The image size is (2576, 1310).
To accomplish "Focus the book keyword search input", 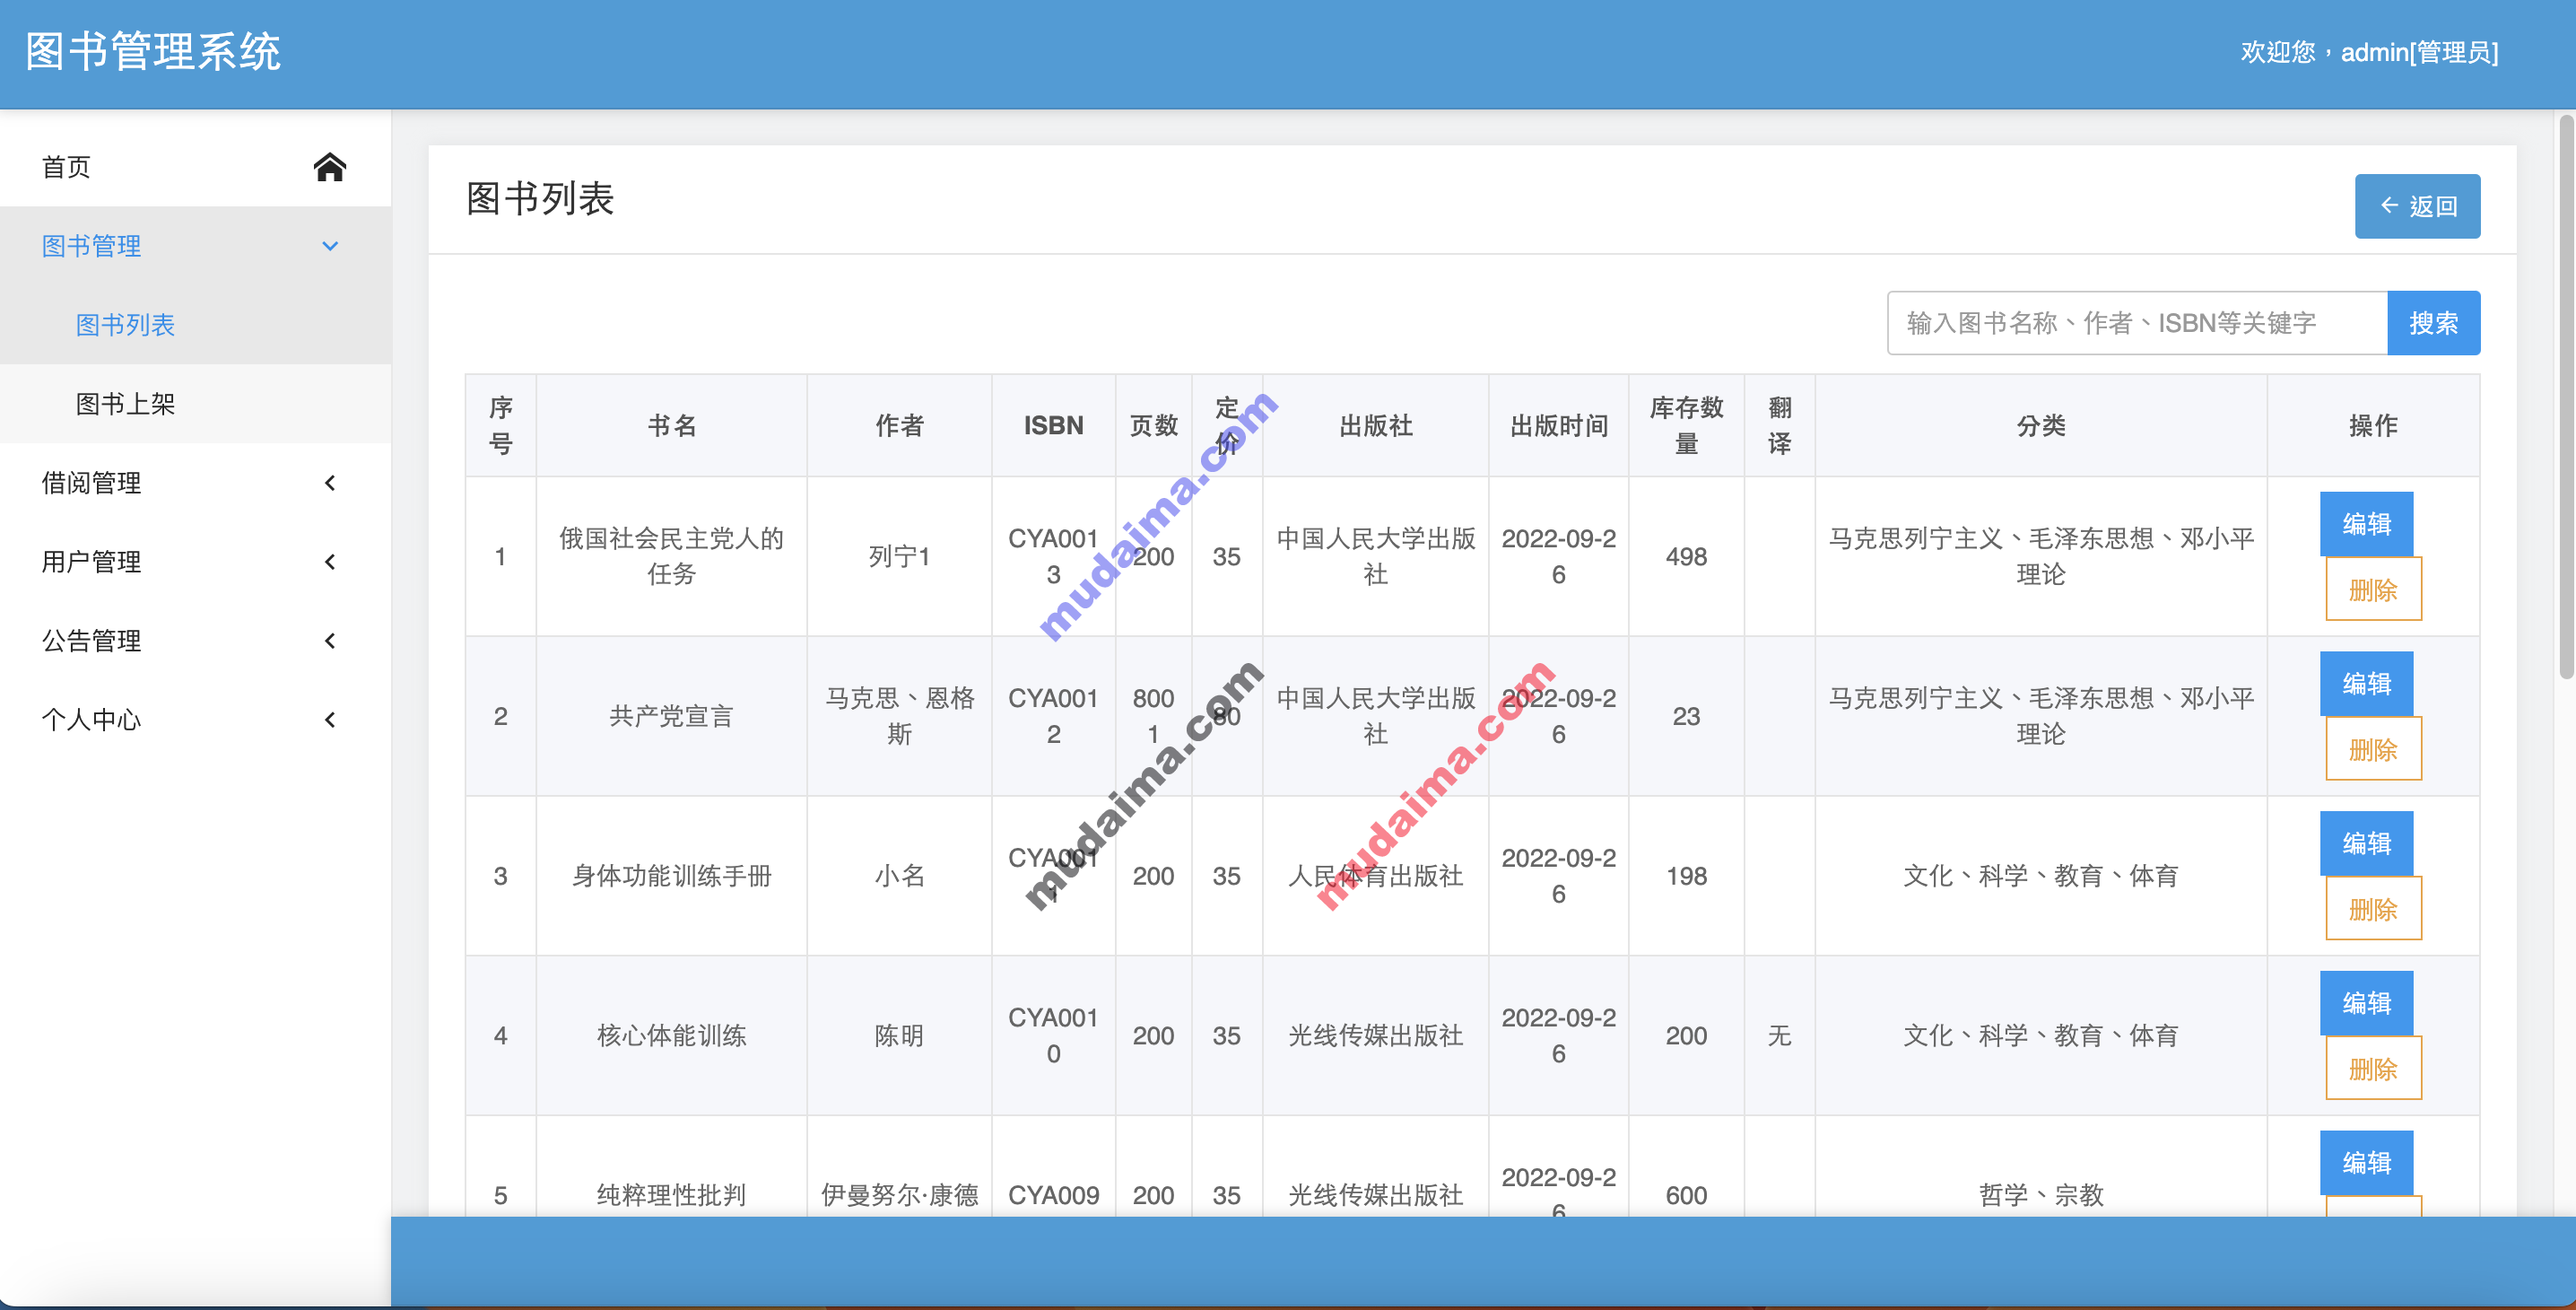I will tap(2137, 323).
